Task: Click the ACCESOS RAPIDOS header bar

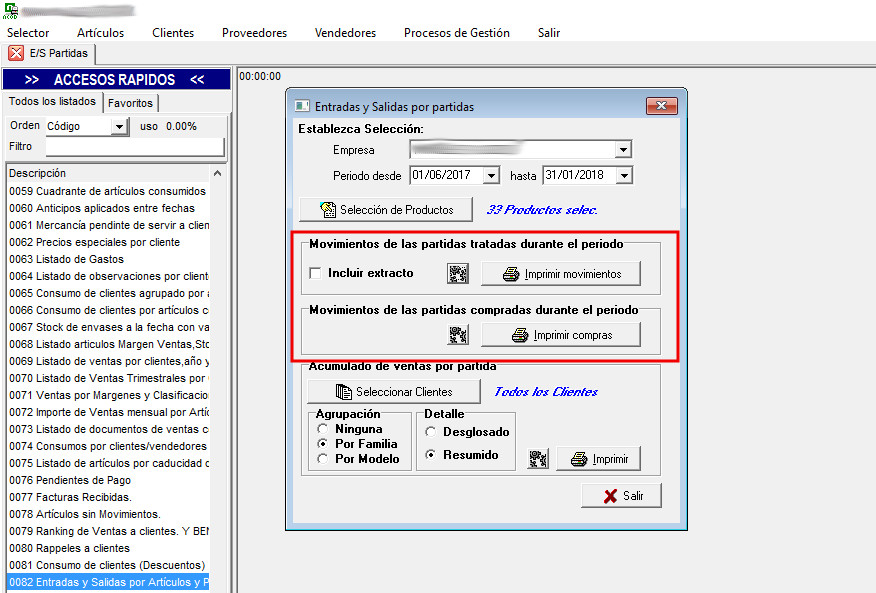Action: 116,79
